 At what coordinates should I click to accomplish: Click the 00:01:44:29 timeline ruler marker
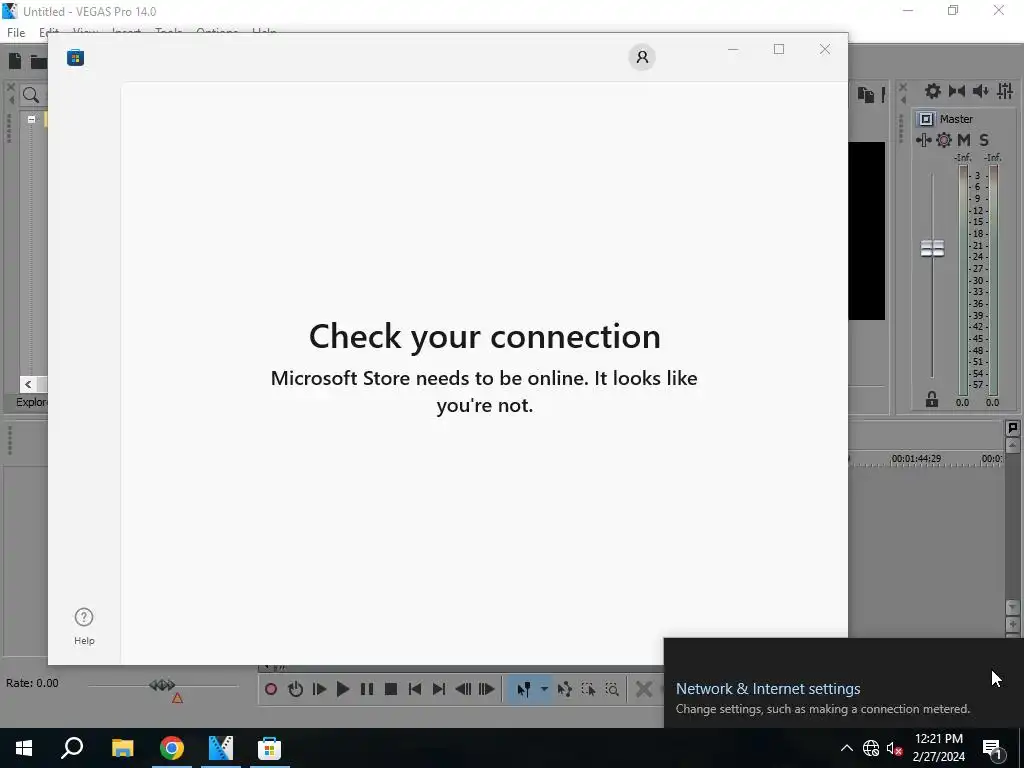tap(916, 458)
